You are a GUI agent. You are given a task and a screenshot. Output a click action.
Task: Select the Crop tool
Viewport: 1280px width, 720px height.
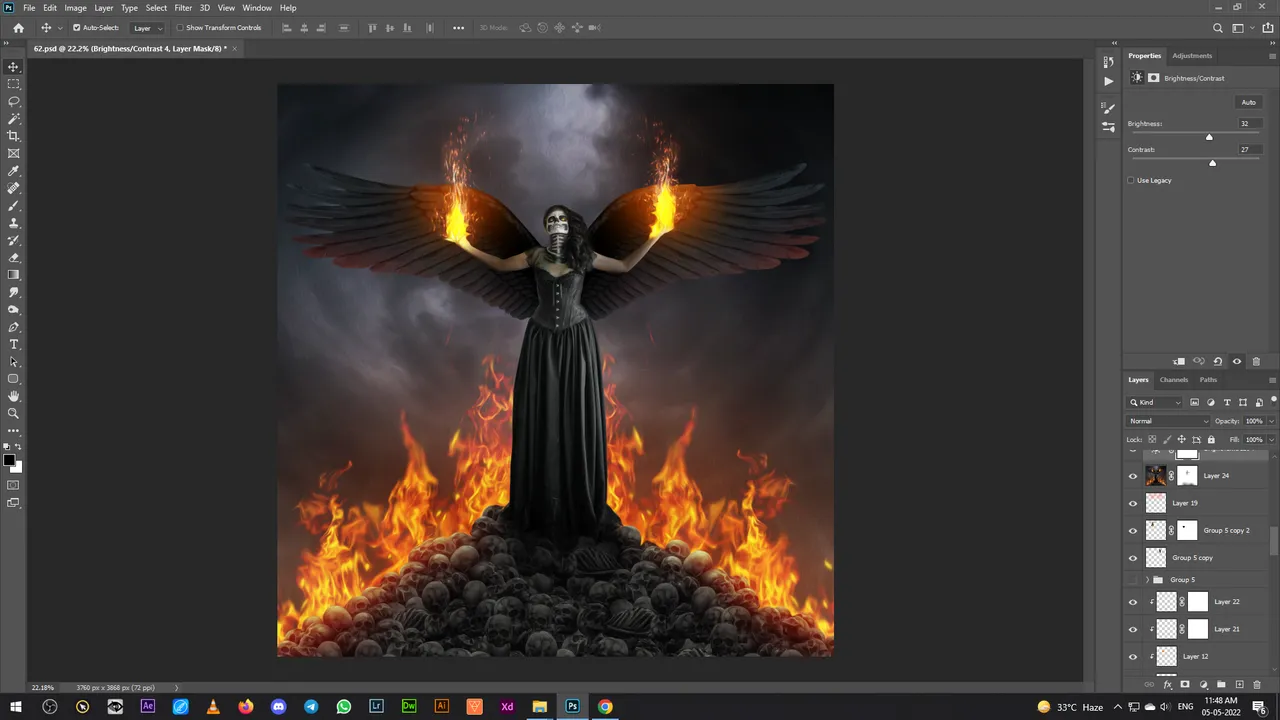point(14,136)
